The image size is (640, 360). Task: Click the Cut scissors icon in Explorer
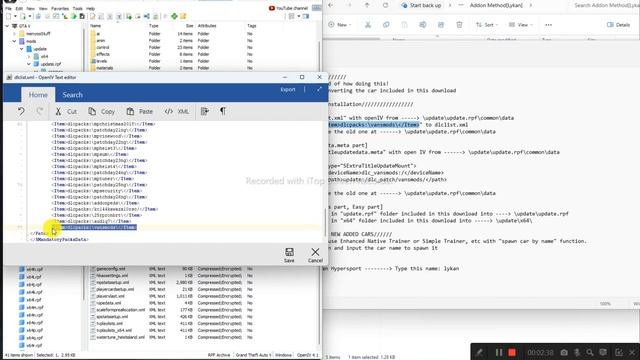point(368,25)
